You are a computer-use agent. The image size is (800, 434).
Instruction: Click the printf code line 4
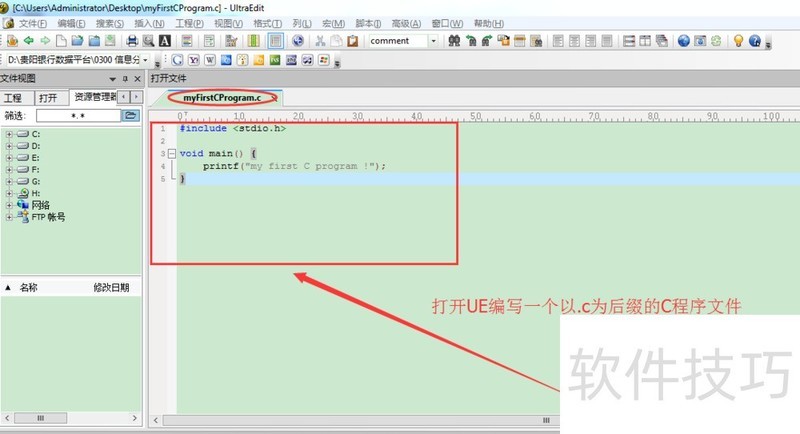[294, 166]
